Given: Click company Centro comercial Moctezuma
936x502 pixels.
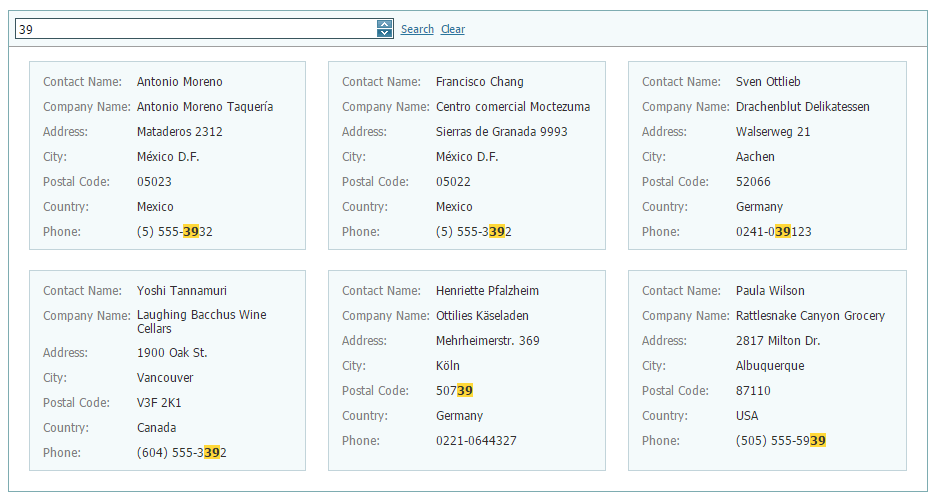Looking at the screenshot, I should point(513,107).
